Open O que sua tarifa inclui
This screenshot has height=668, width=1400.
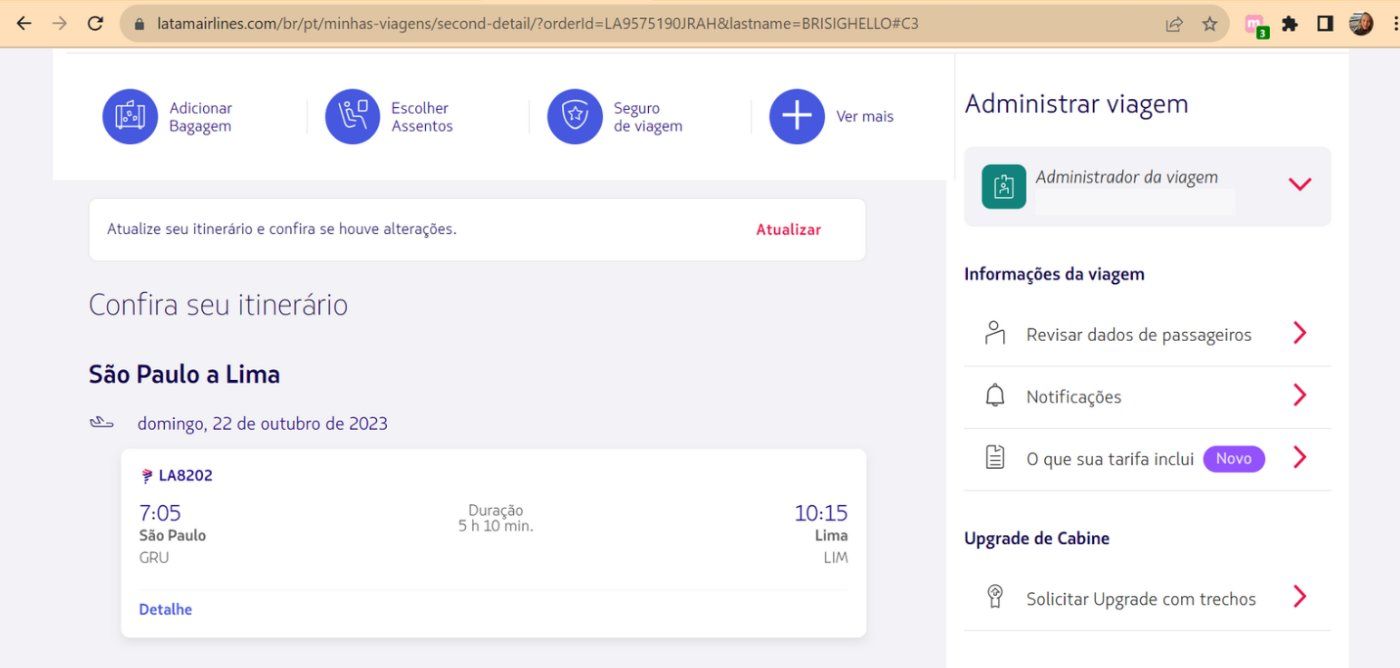(x=1147, y=459)
